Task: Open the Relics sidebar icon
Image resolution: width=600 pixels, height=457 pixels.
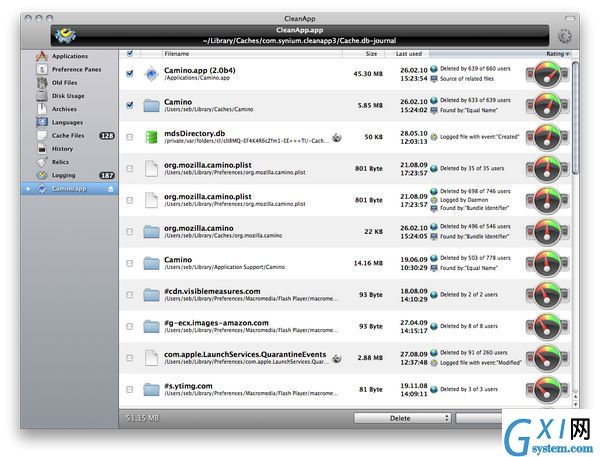Action: point(42,162)
